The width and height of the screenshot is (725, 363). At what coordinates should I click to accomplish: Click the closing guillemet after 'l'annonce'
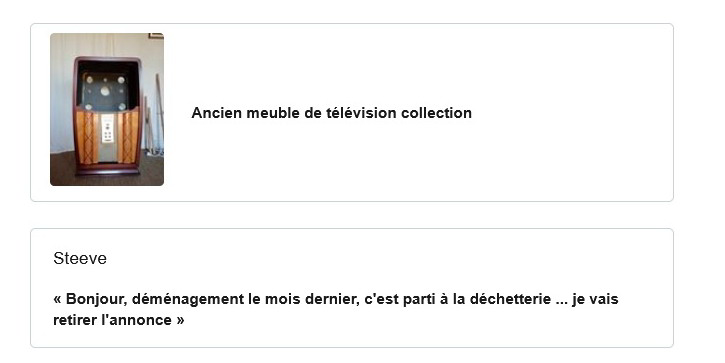coord(180,320)
